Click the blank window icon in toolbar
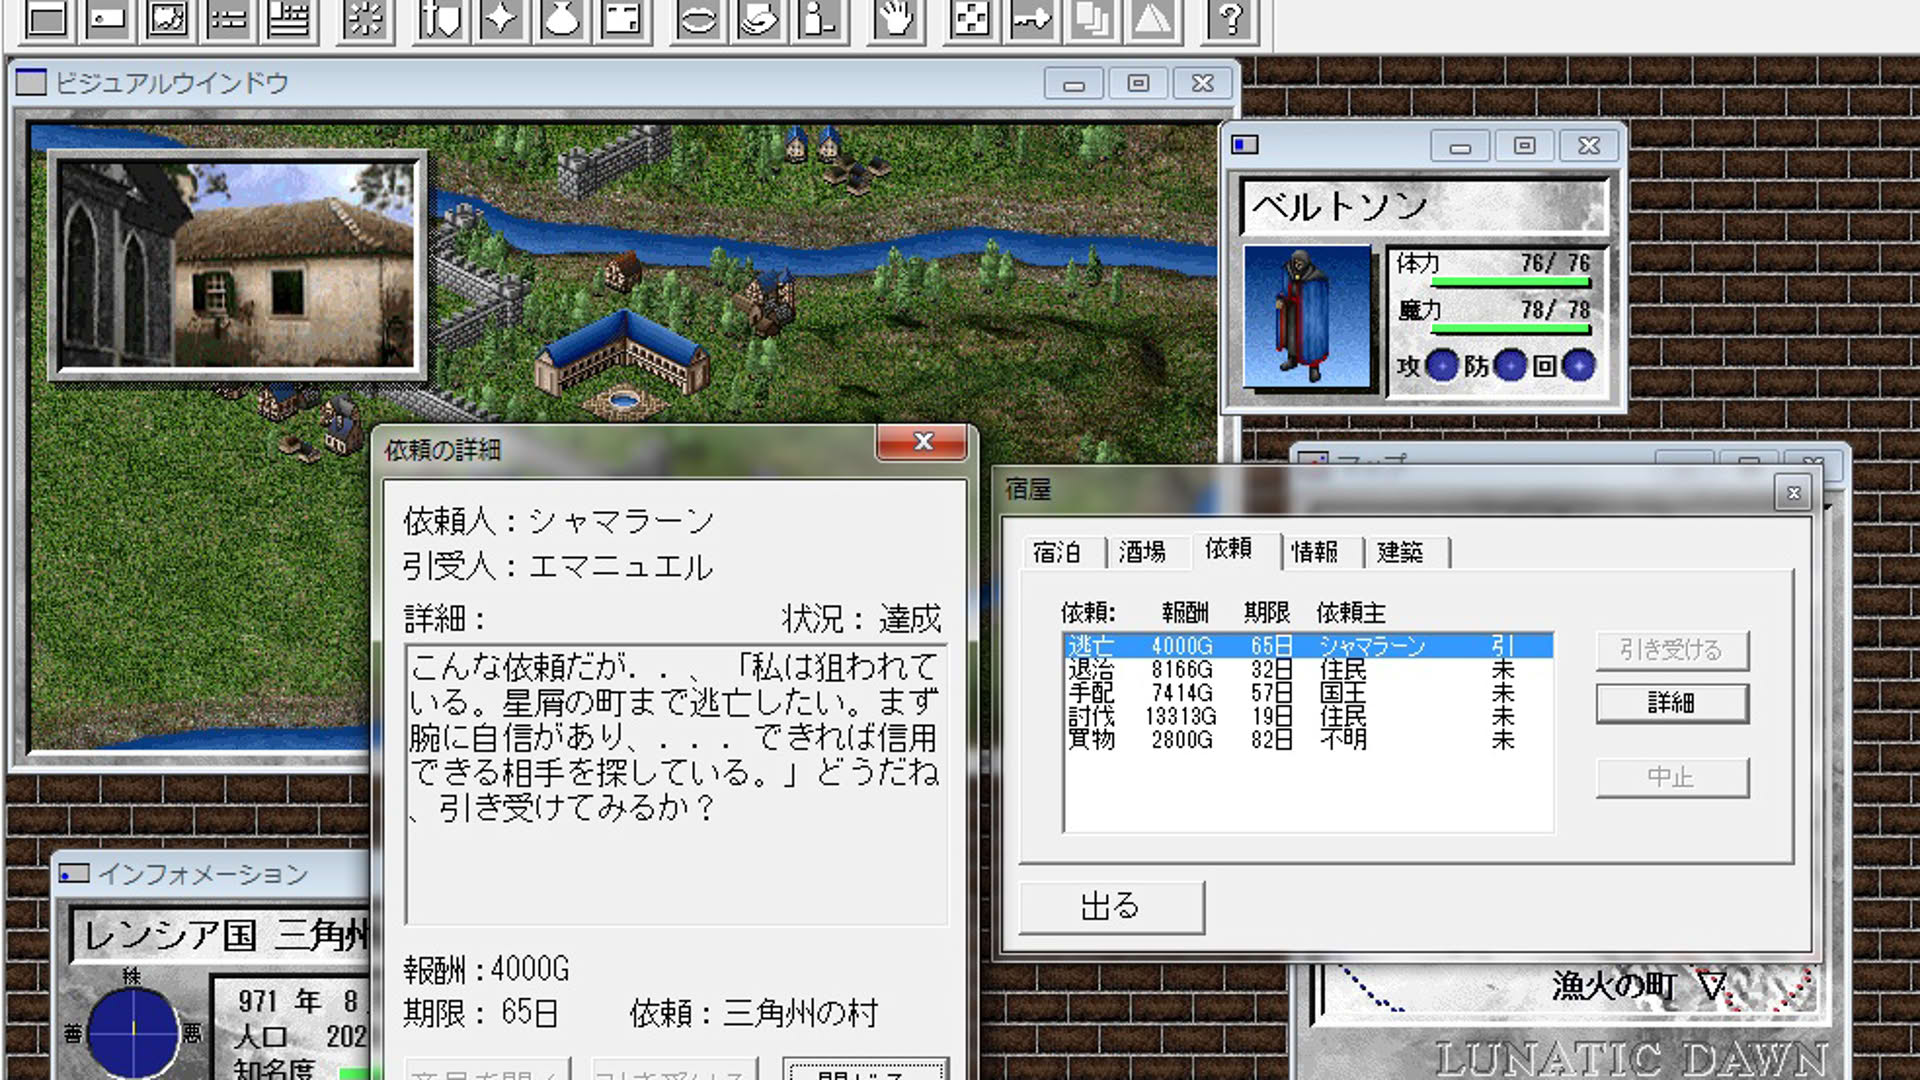Screen dimensions: 1920x1080 pyautogui.click(x=46, y=19)
